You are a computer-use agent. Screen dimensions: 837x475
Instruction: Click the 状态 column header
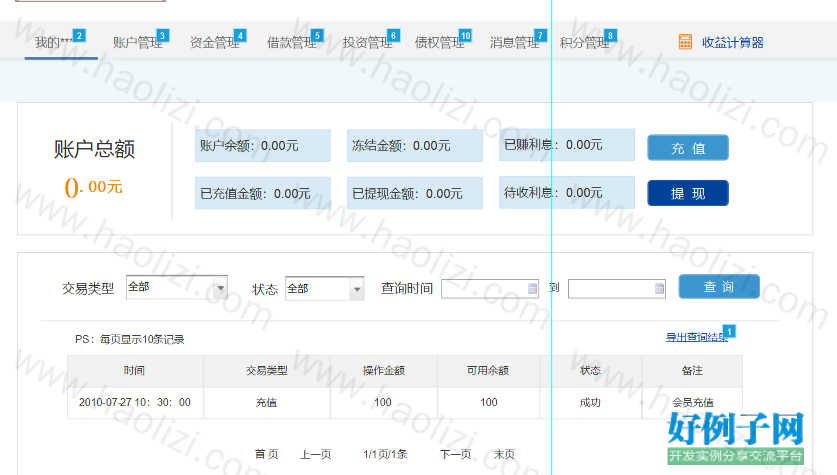(590, 370)
